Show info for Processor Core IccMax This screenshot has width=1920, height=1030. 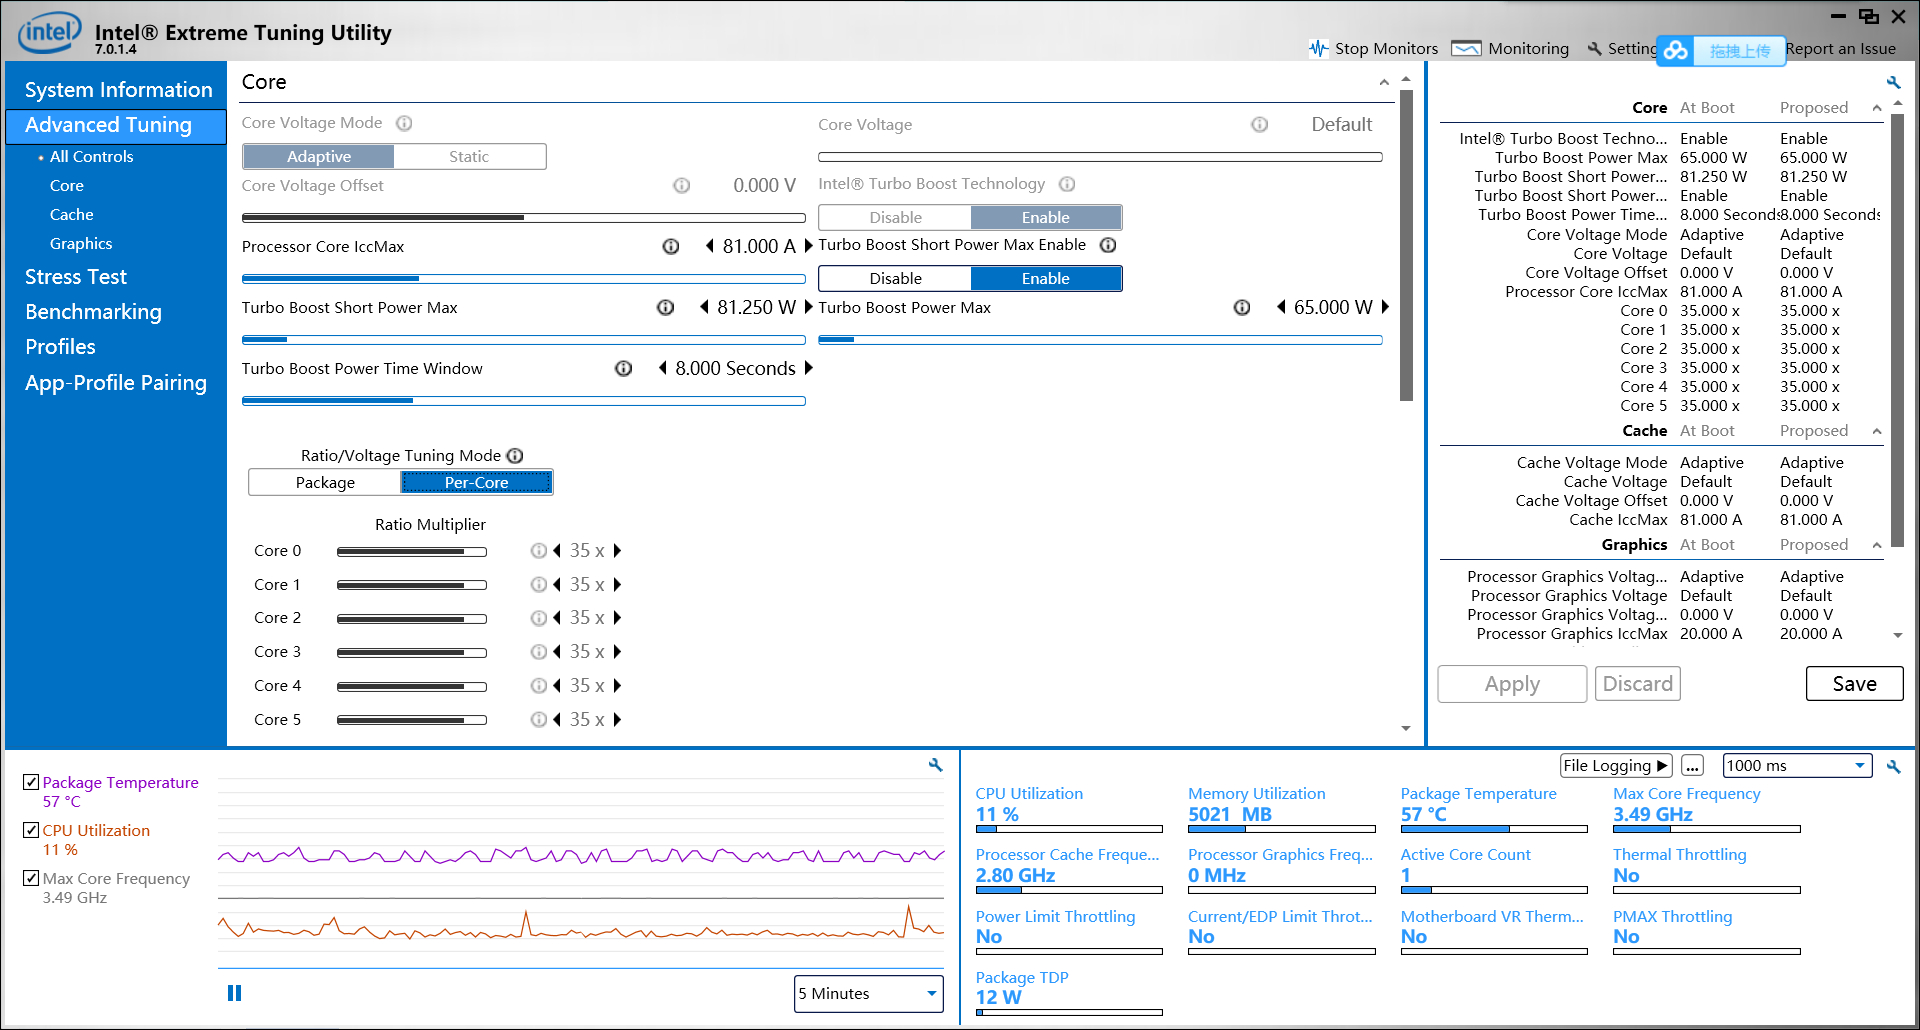671,246
